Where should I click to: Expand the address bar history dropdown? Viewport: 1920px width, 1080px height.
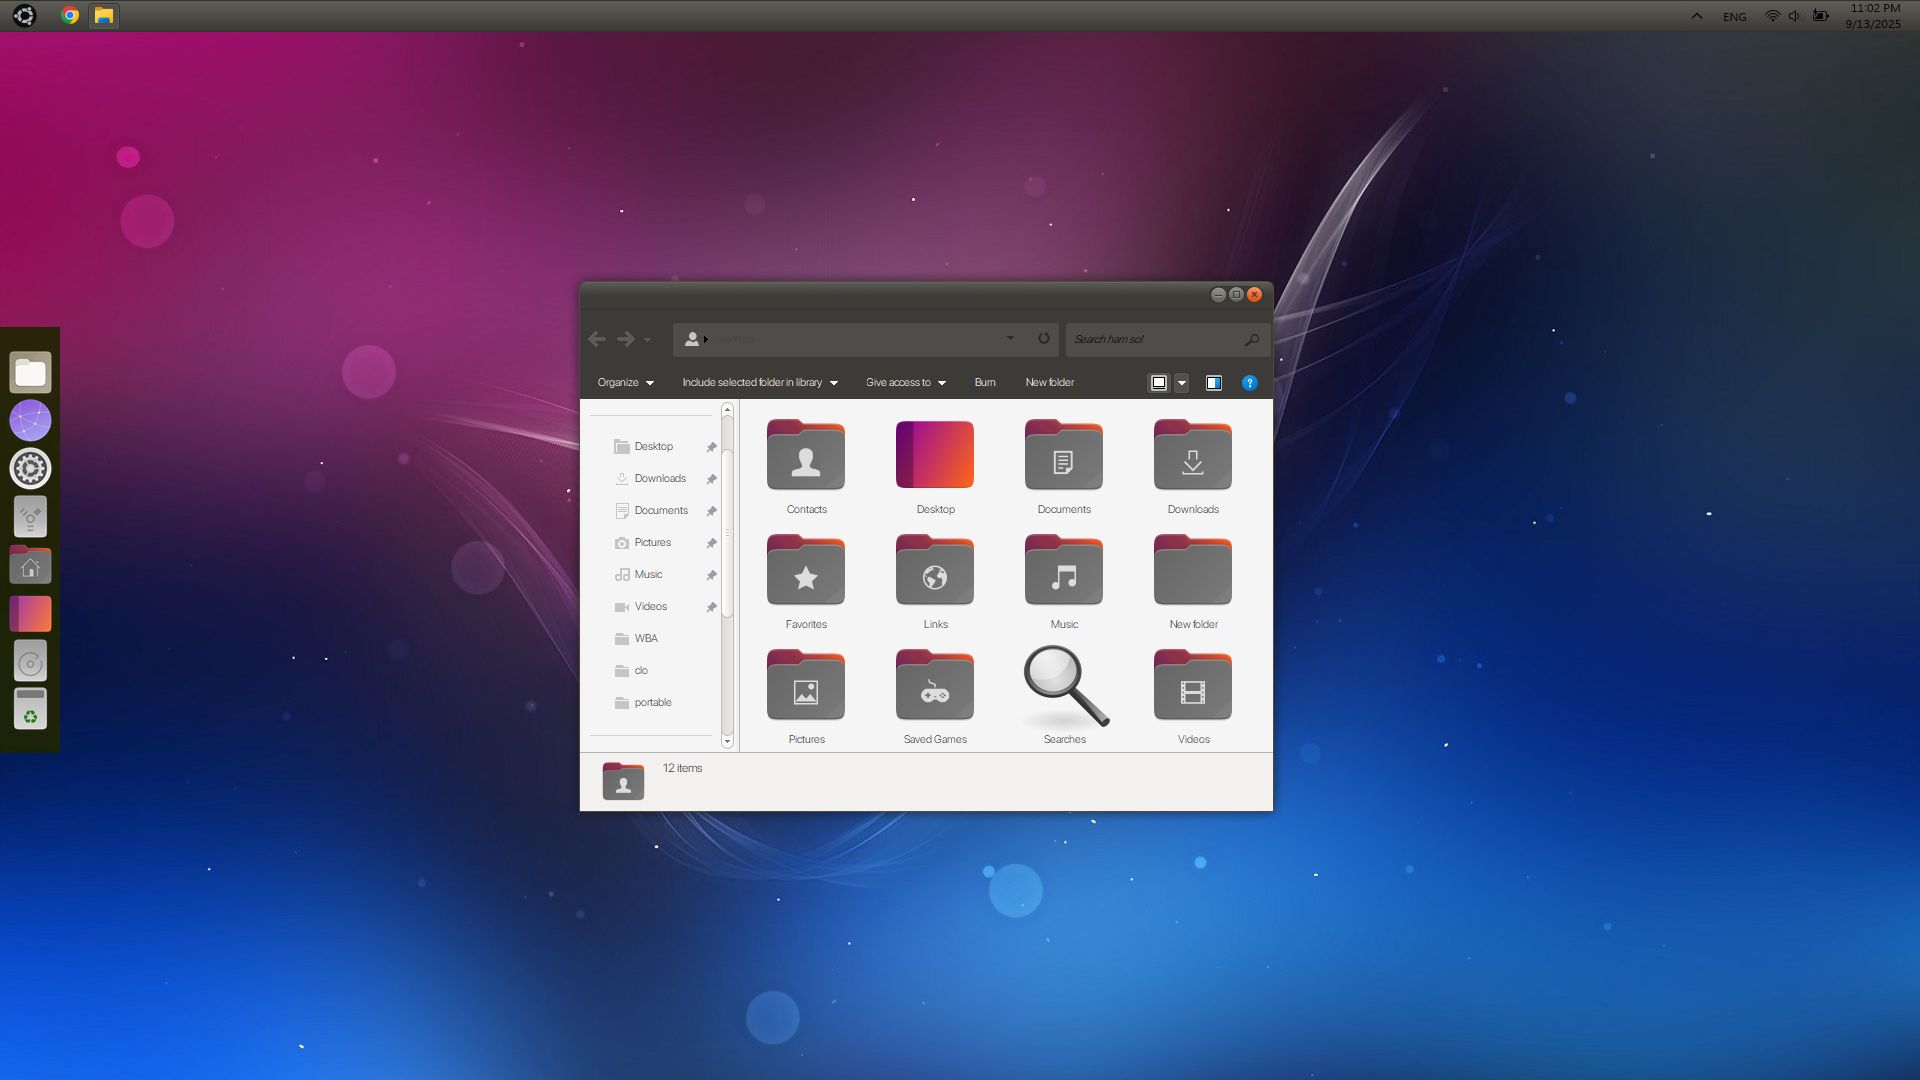point(1010,339)
